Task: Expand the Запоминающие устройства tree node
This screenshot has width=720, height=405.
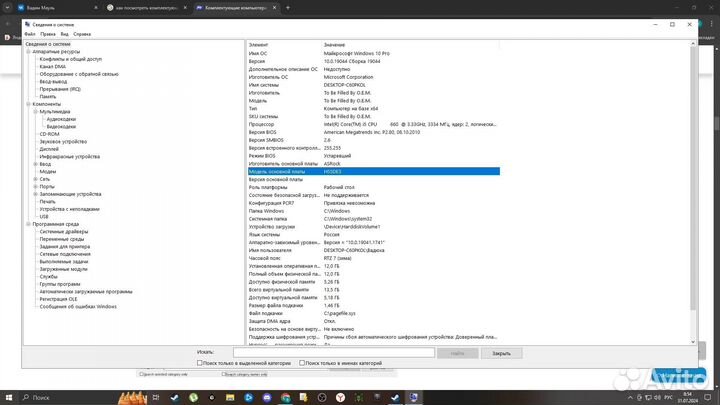Action: [x=36, y=194]
